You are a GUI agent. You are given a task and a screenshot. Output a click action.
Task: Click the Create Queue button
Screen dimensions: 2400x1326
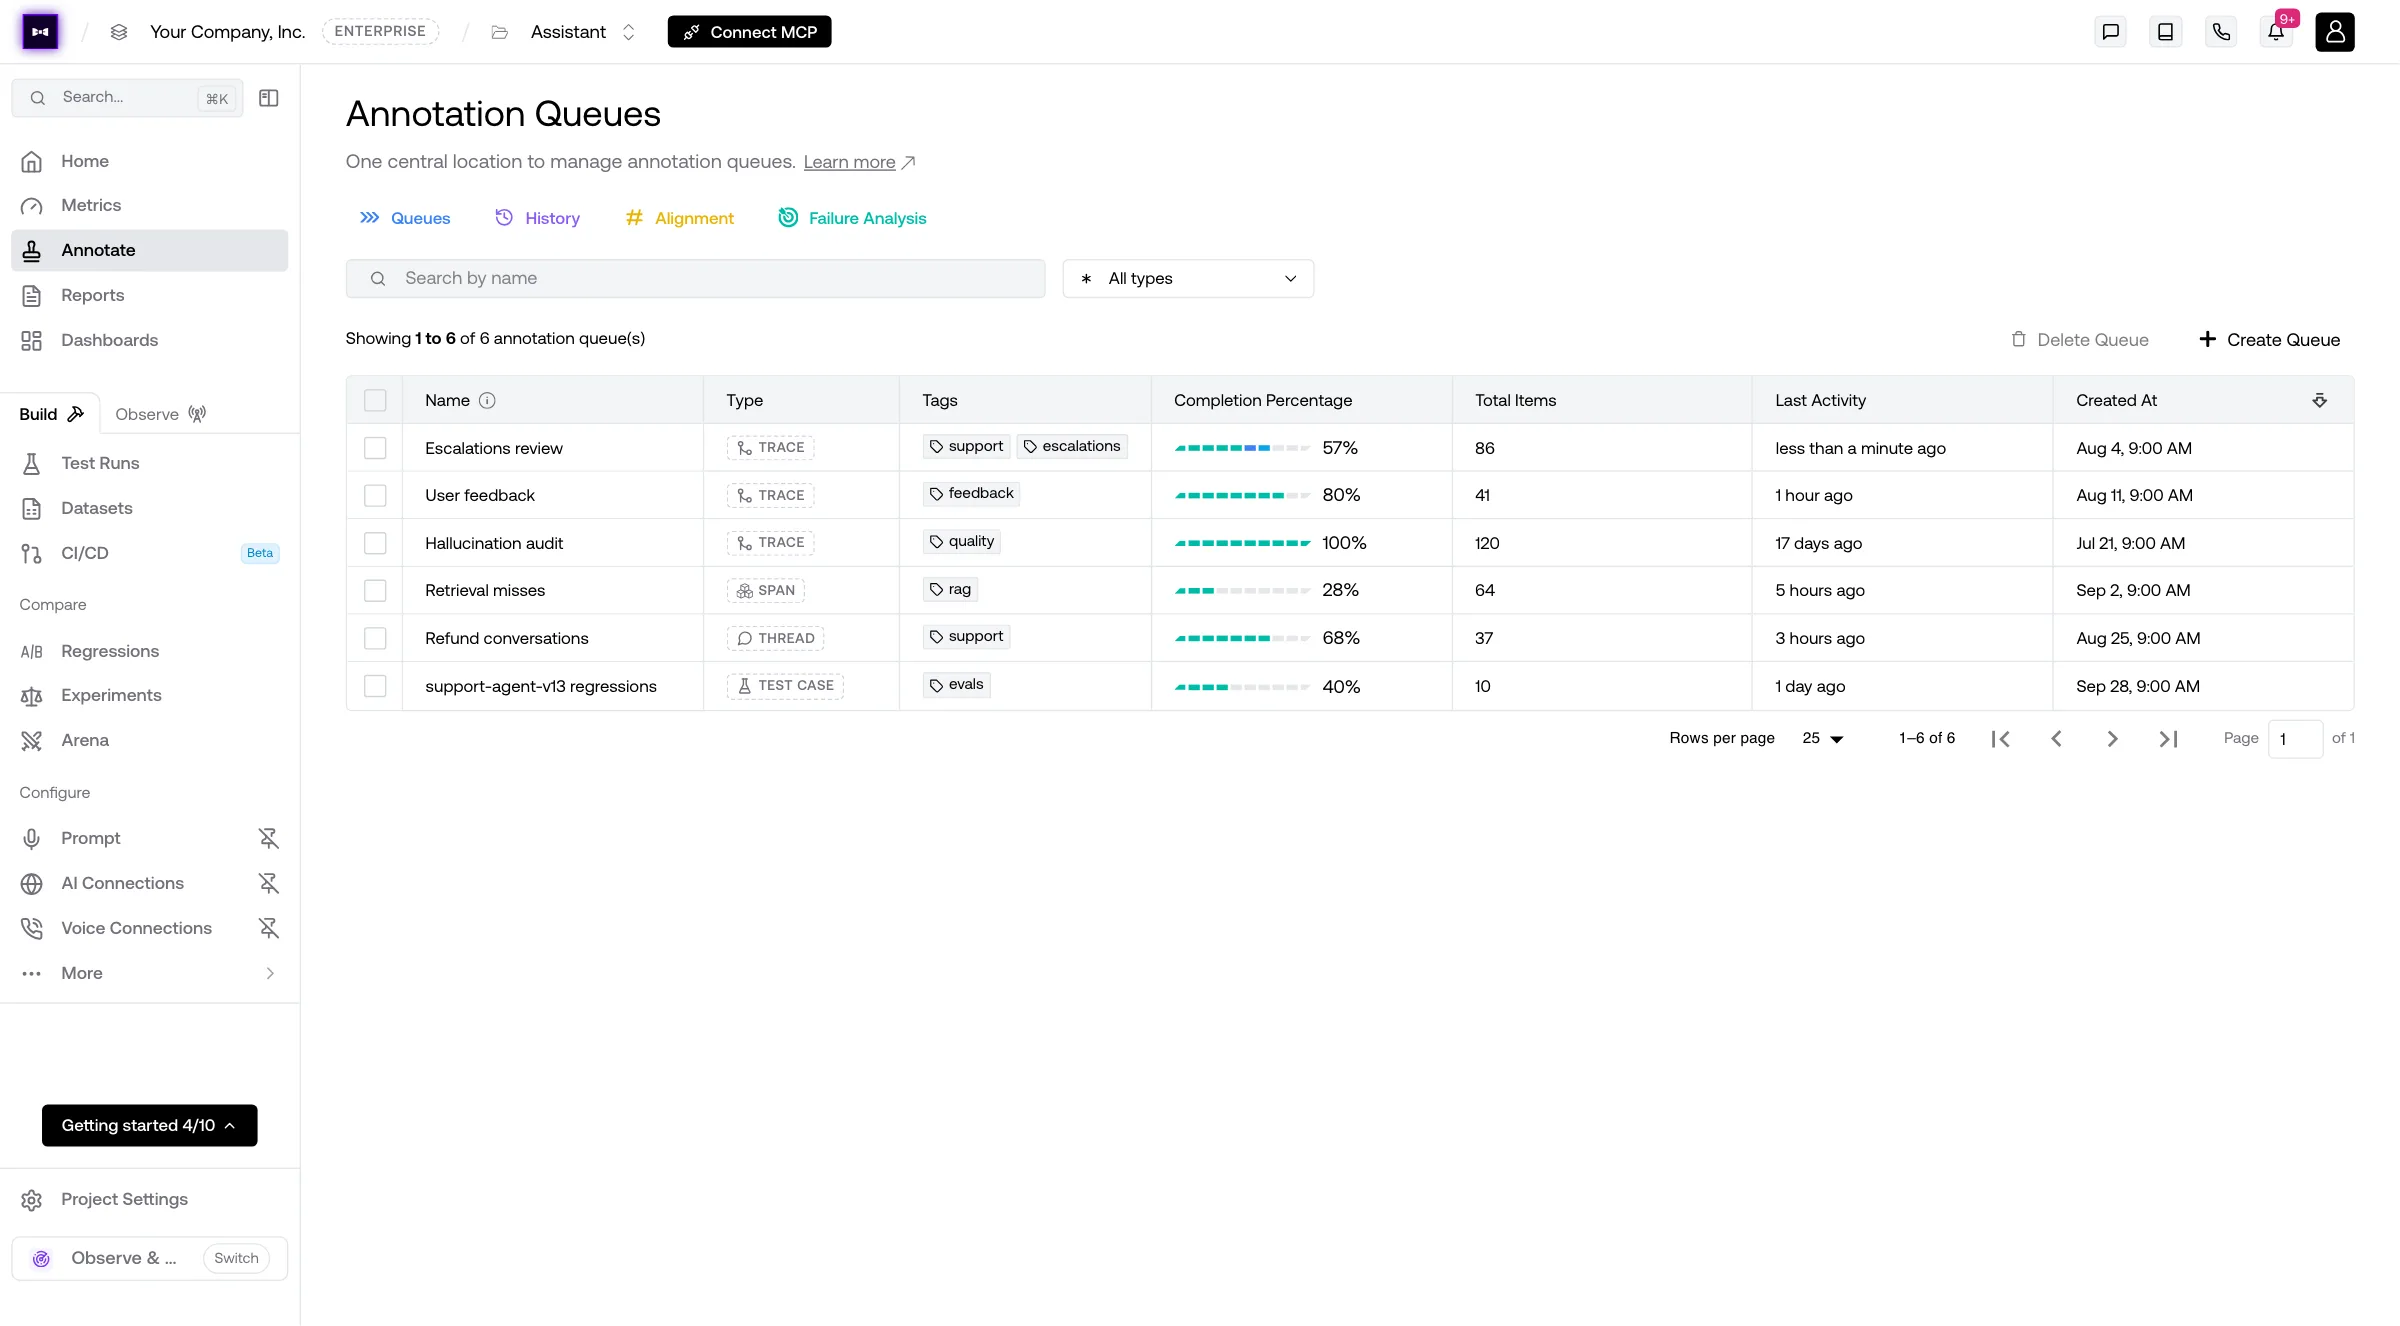pyautogui.click(x=2270, y=340)
